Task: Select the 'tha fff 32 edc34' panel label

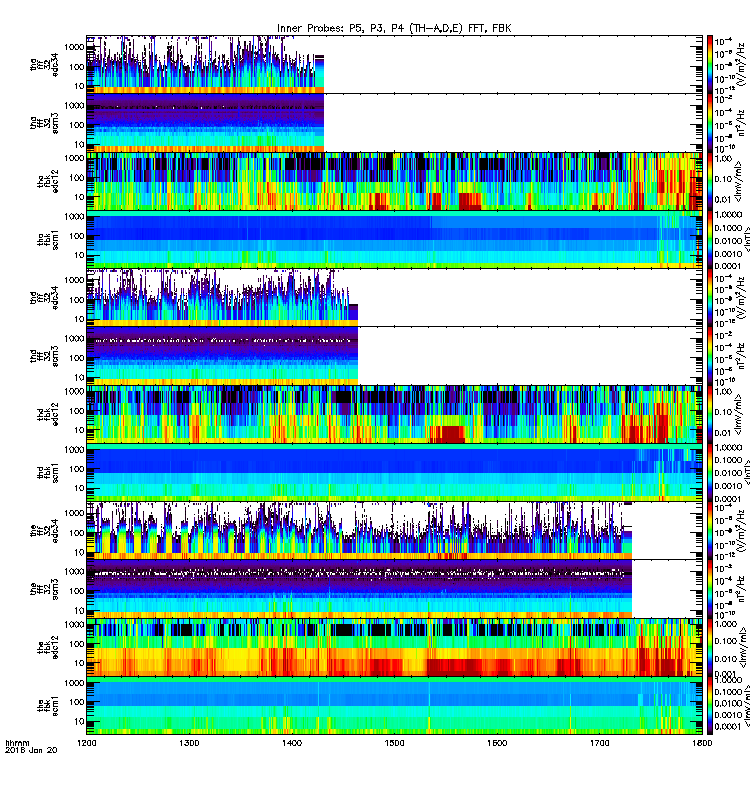Action: click(44, 64)
